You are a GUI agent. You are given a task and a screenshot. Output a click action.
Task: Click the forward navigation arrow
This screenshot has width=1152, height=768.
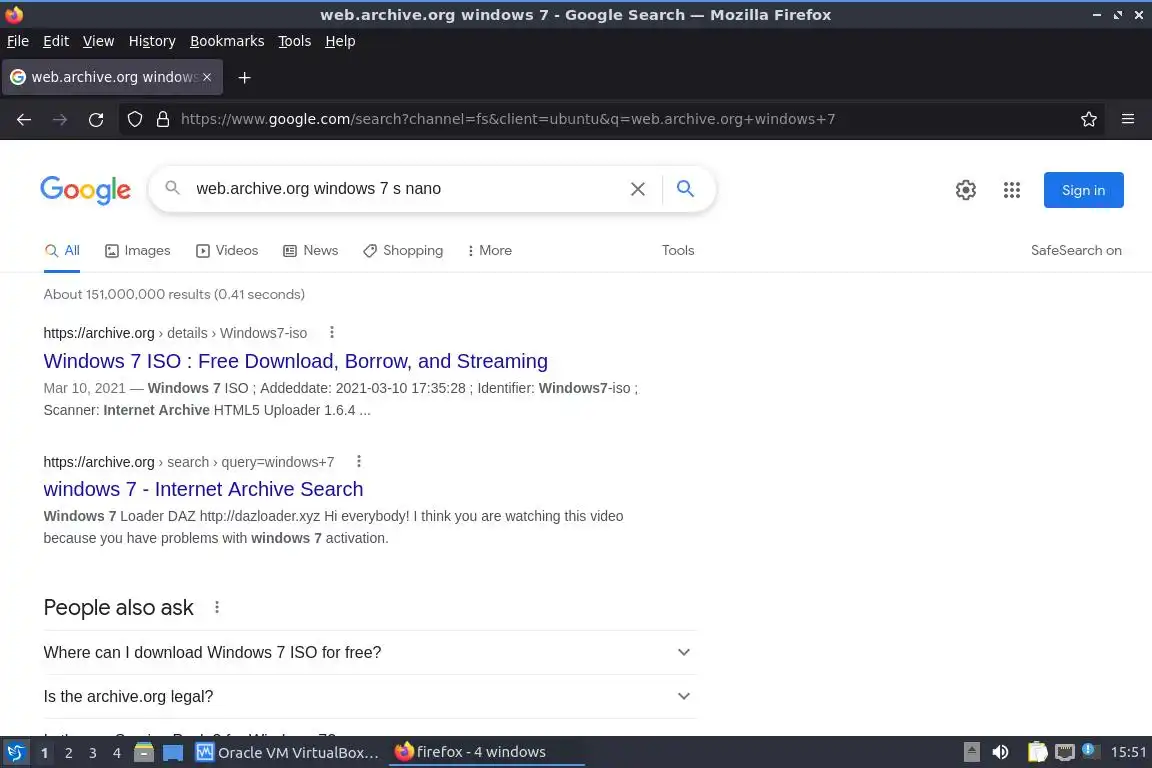[x=60, y=119]
